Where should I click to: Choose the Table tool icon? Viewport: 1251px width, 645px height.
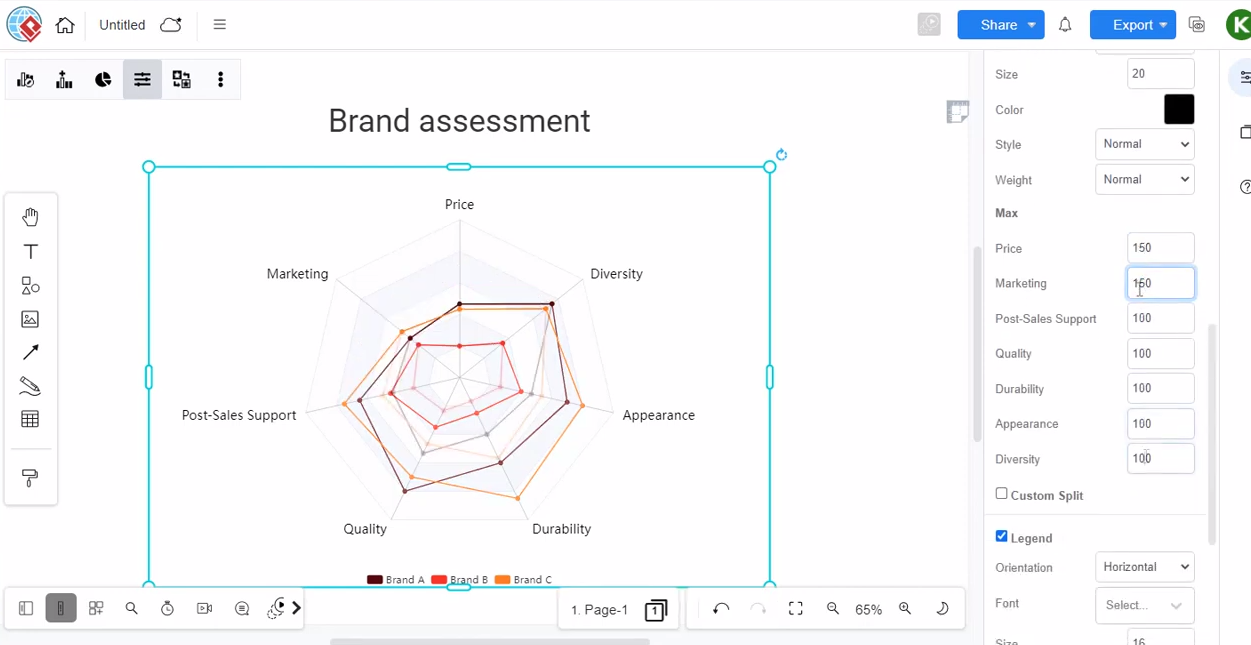[x=30, y=420]
